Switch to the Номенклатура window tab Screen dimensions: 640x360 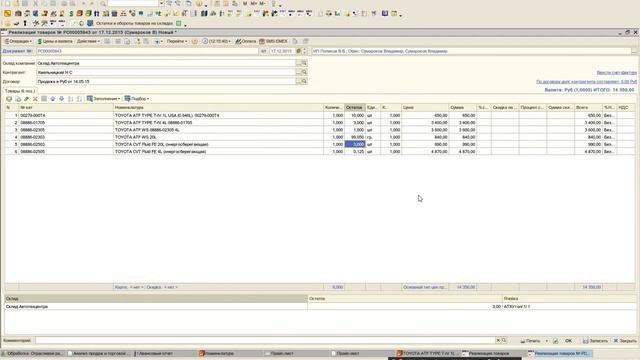click(x=231, y=353)
